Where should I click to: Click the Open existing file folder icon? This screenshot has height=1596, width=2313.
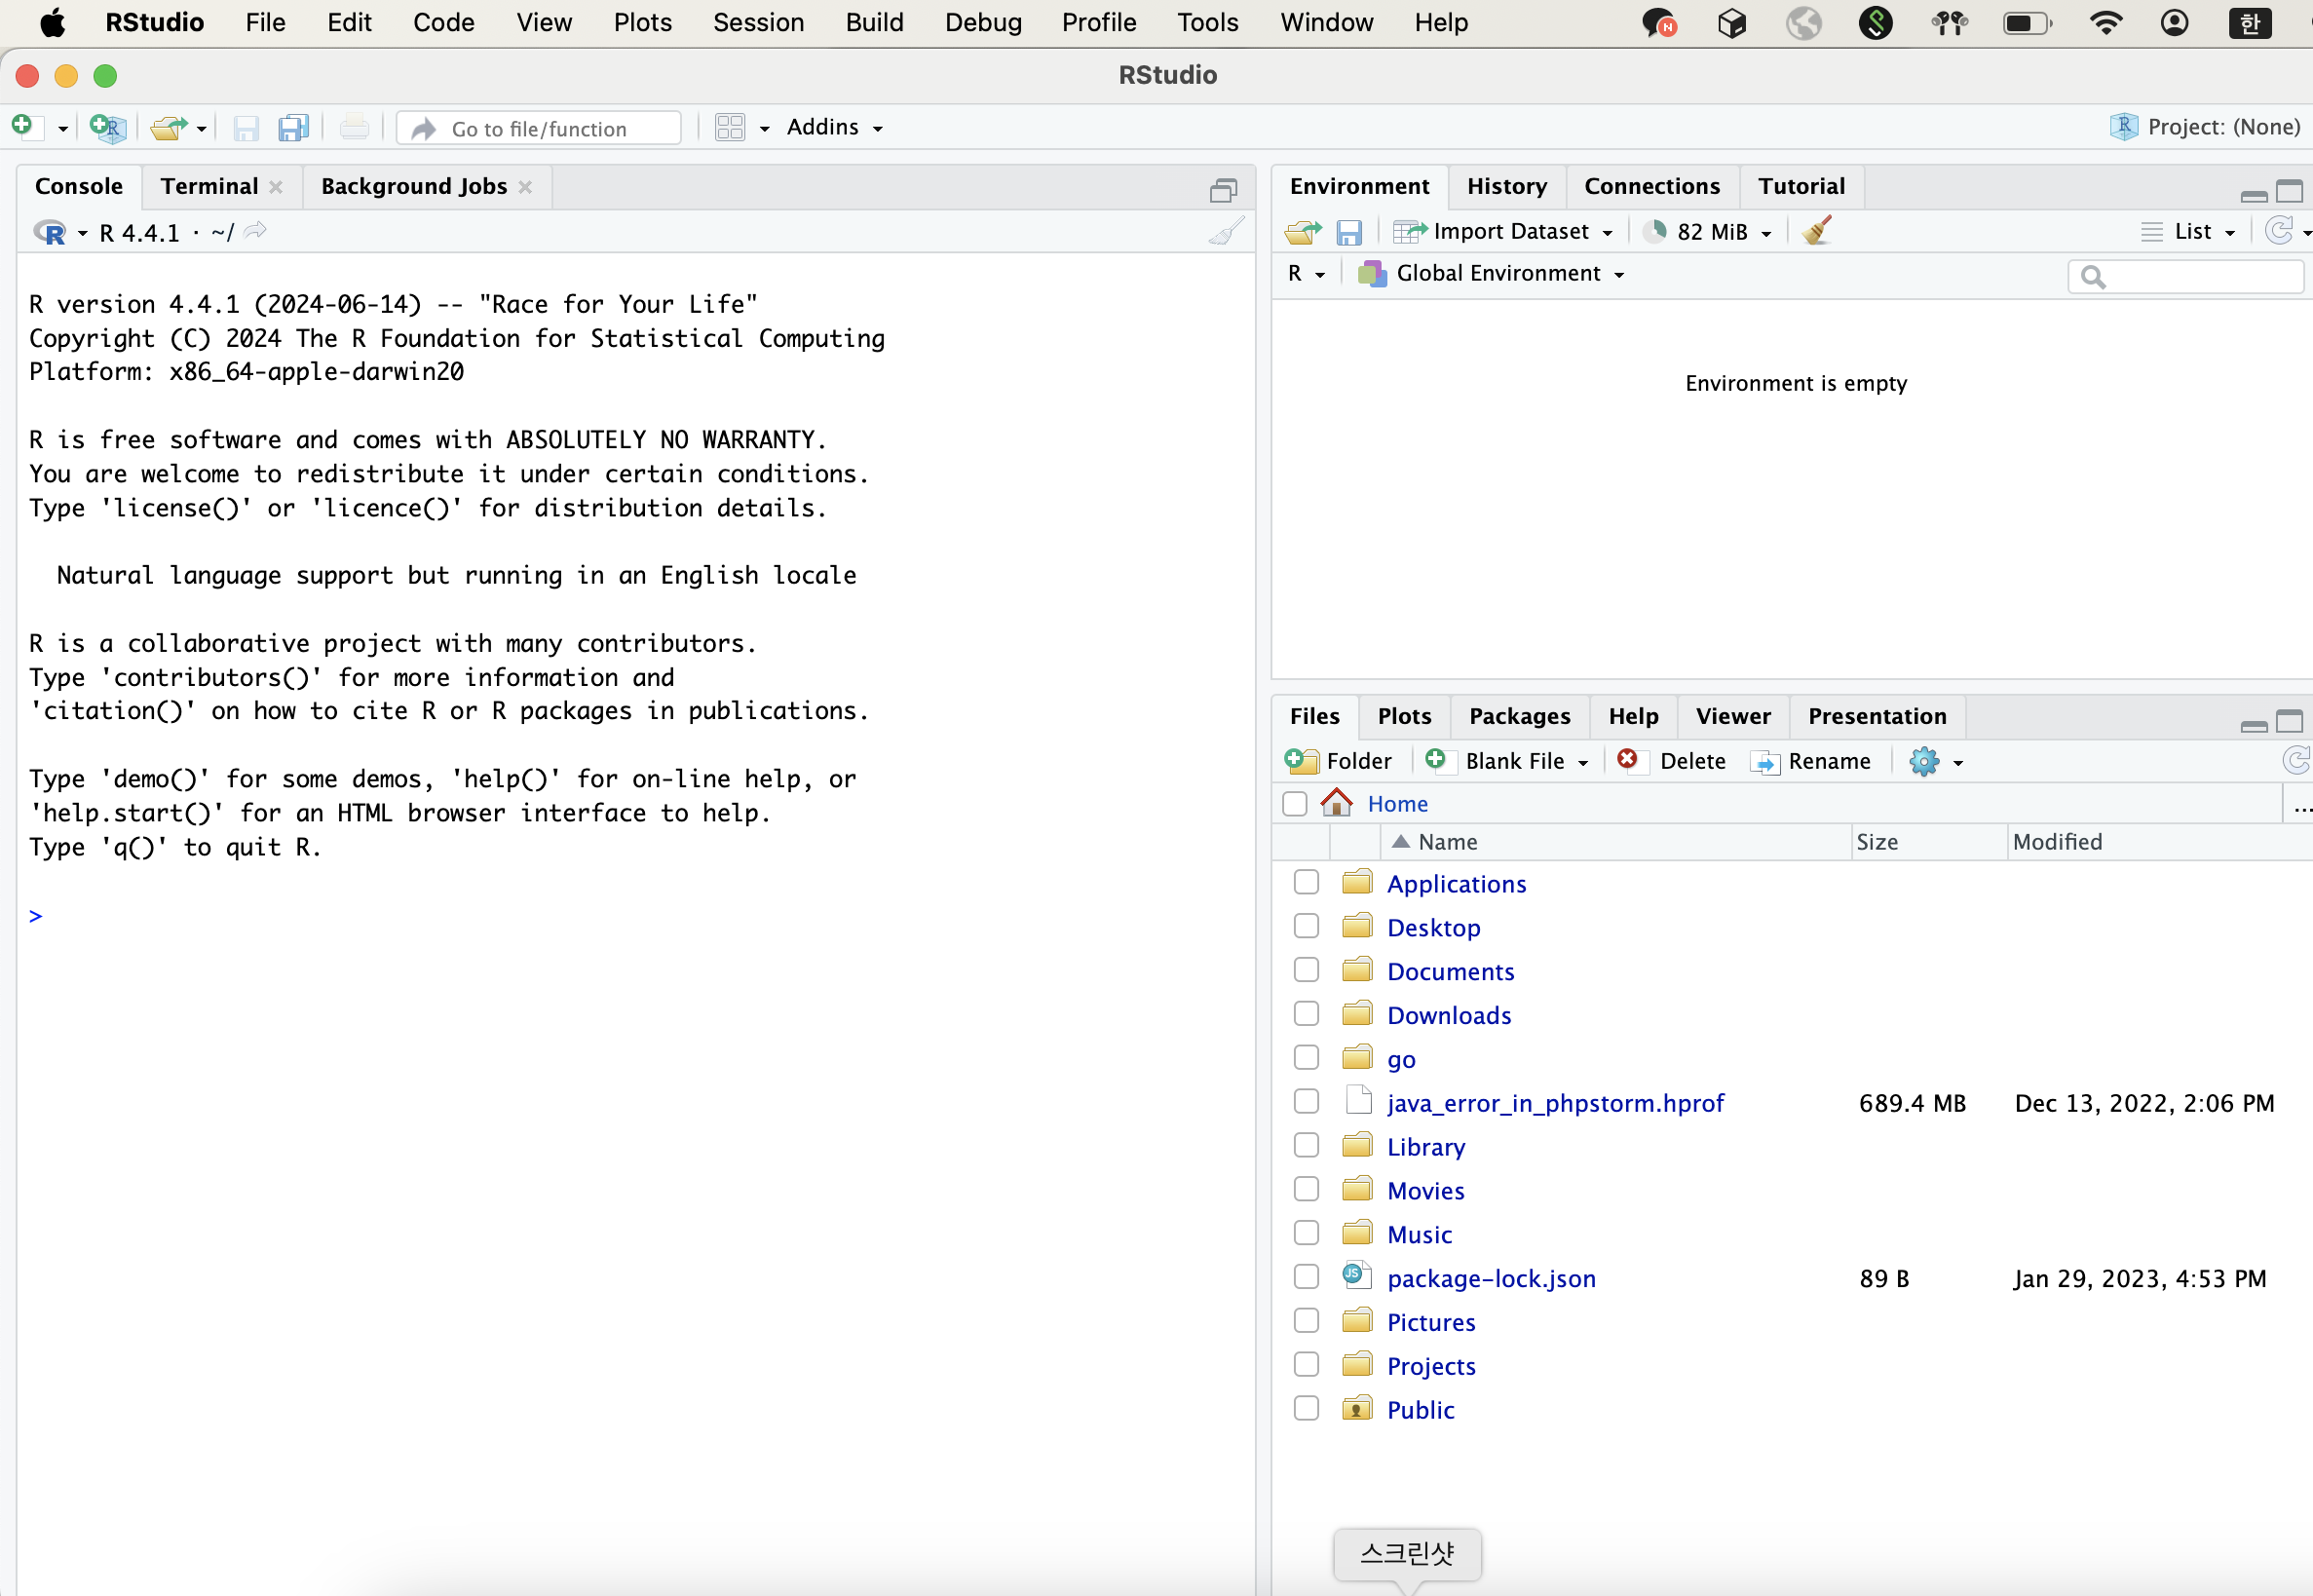click(168, 127)
